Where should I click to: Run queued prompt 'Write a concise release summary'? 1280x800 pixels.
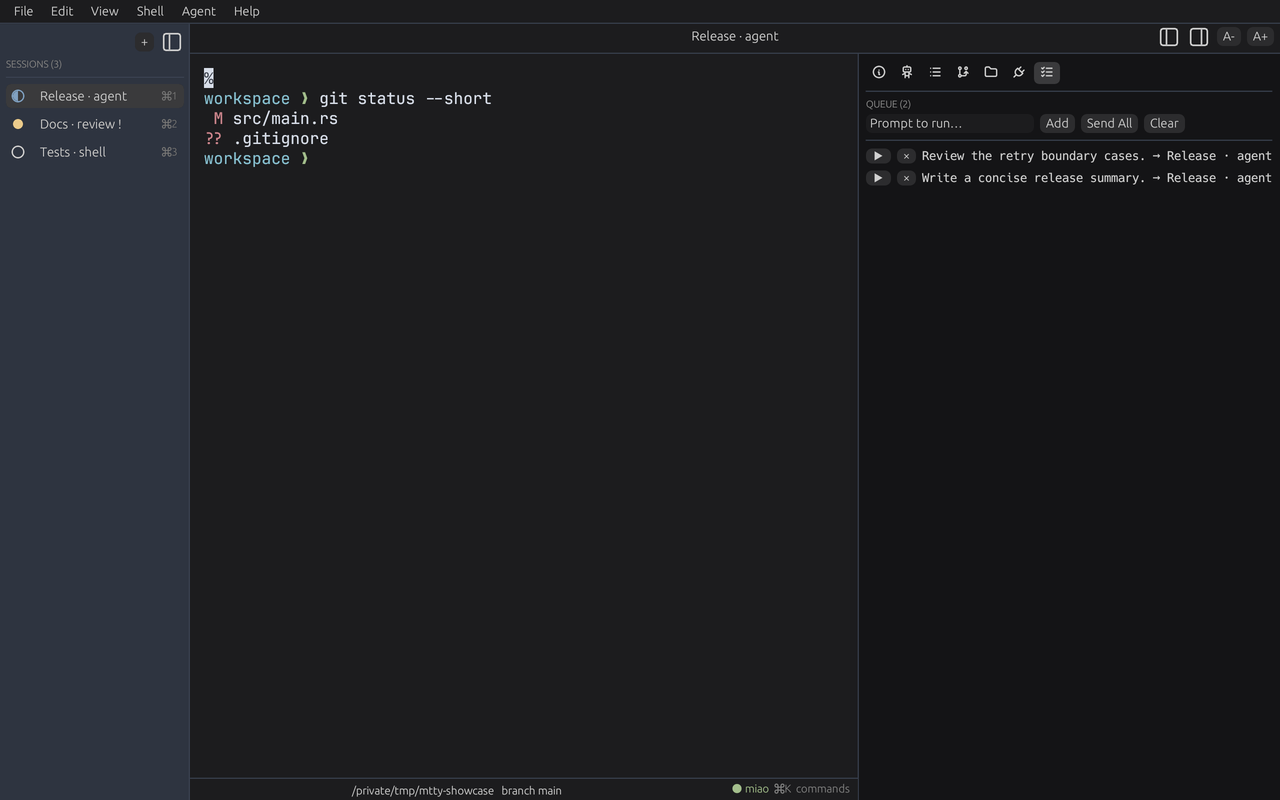[x=878, y=178]
